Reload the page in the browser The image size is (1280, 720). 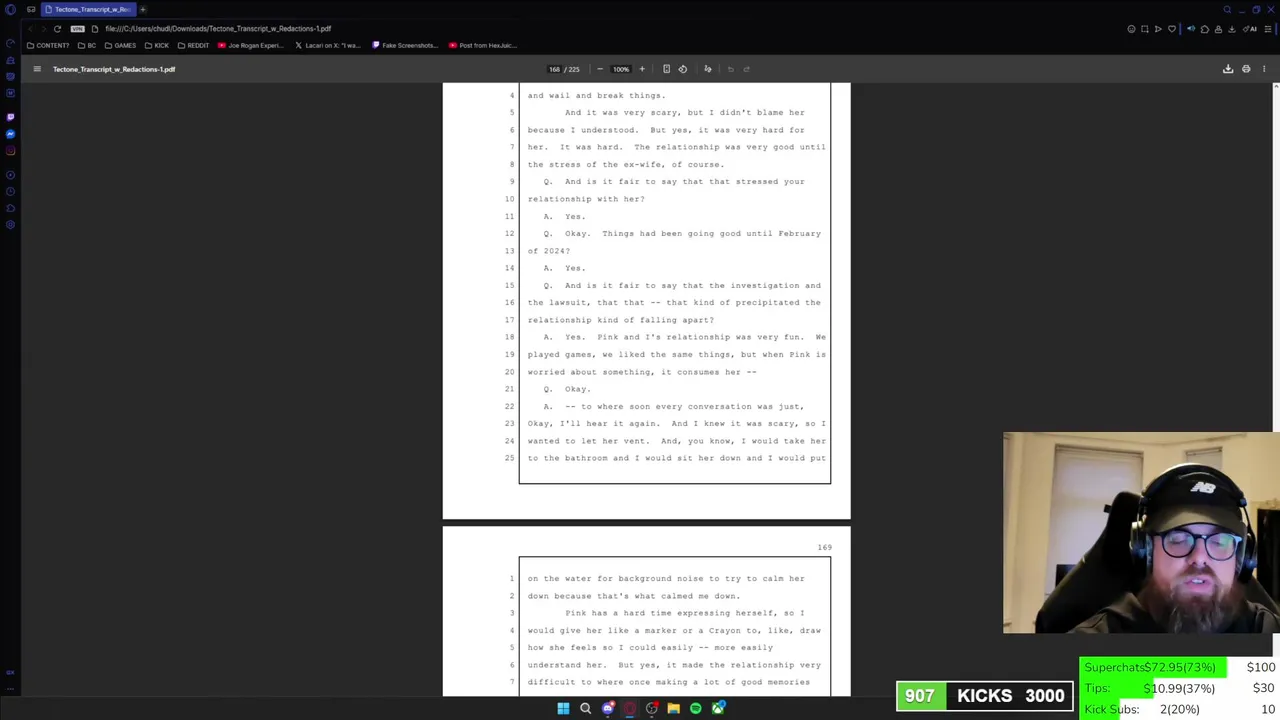[x=57, y=29]
